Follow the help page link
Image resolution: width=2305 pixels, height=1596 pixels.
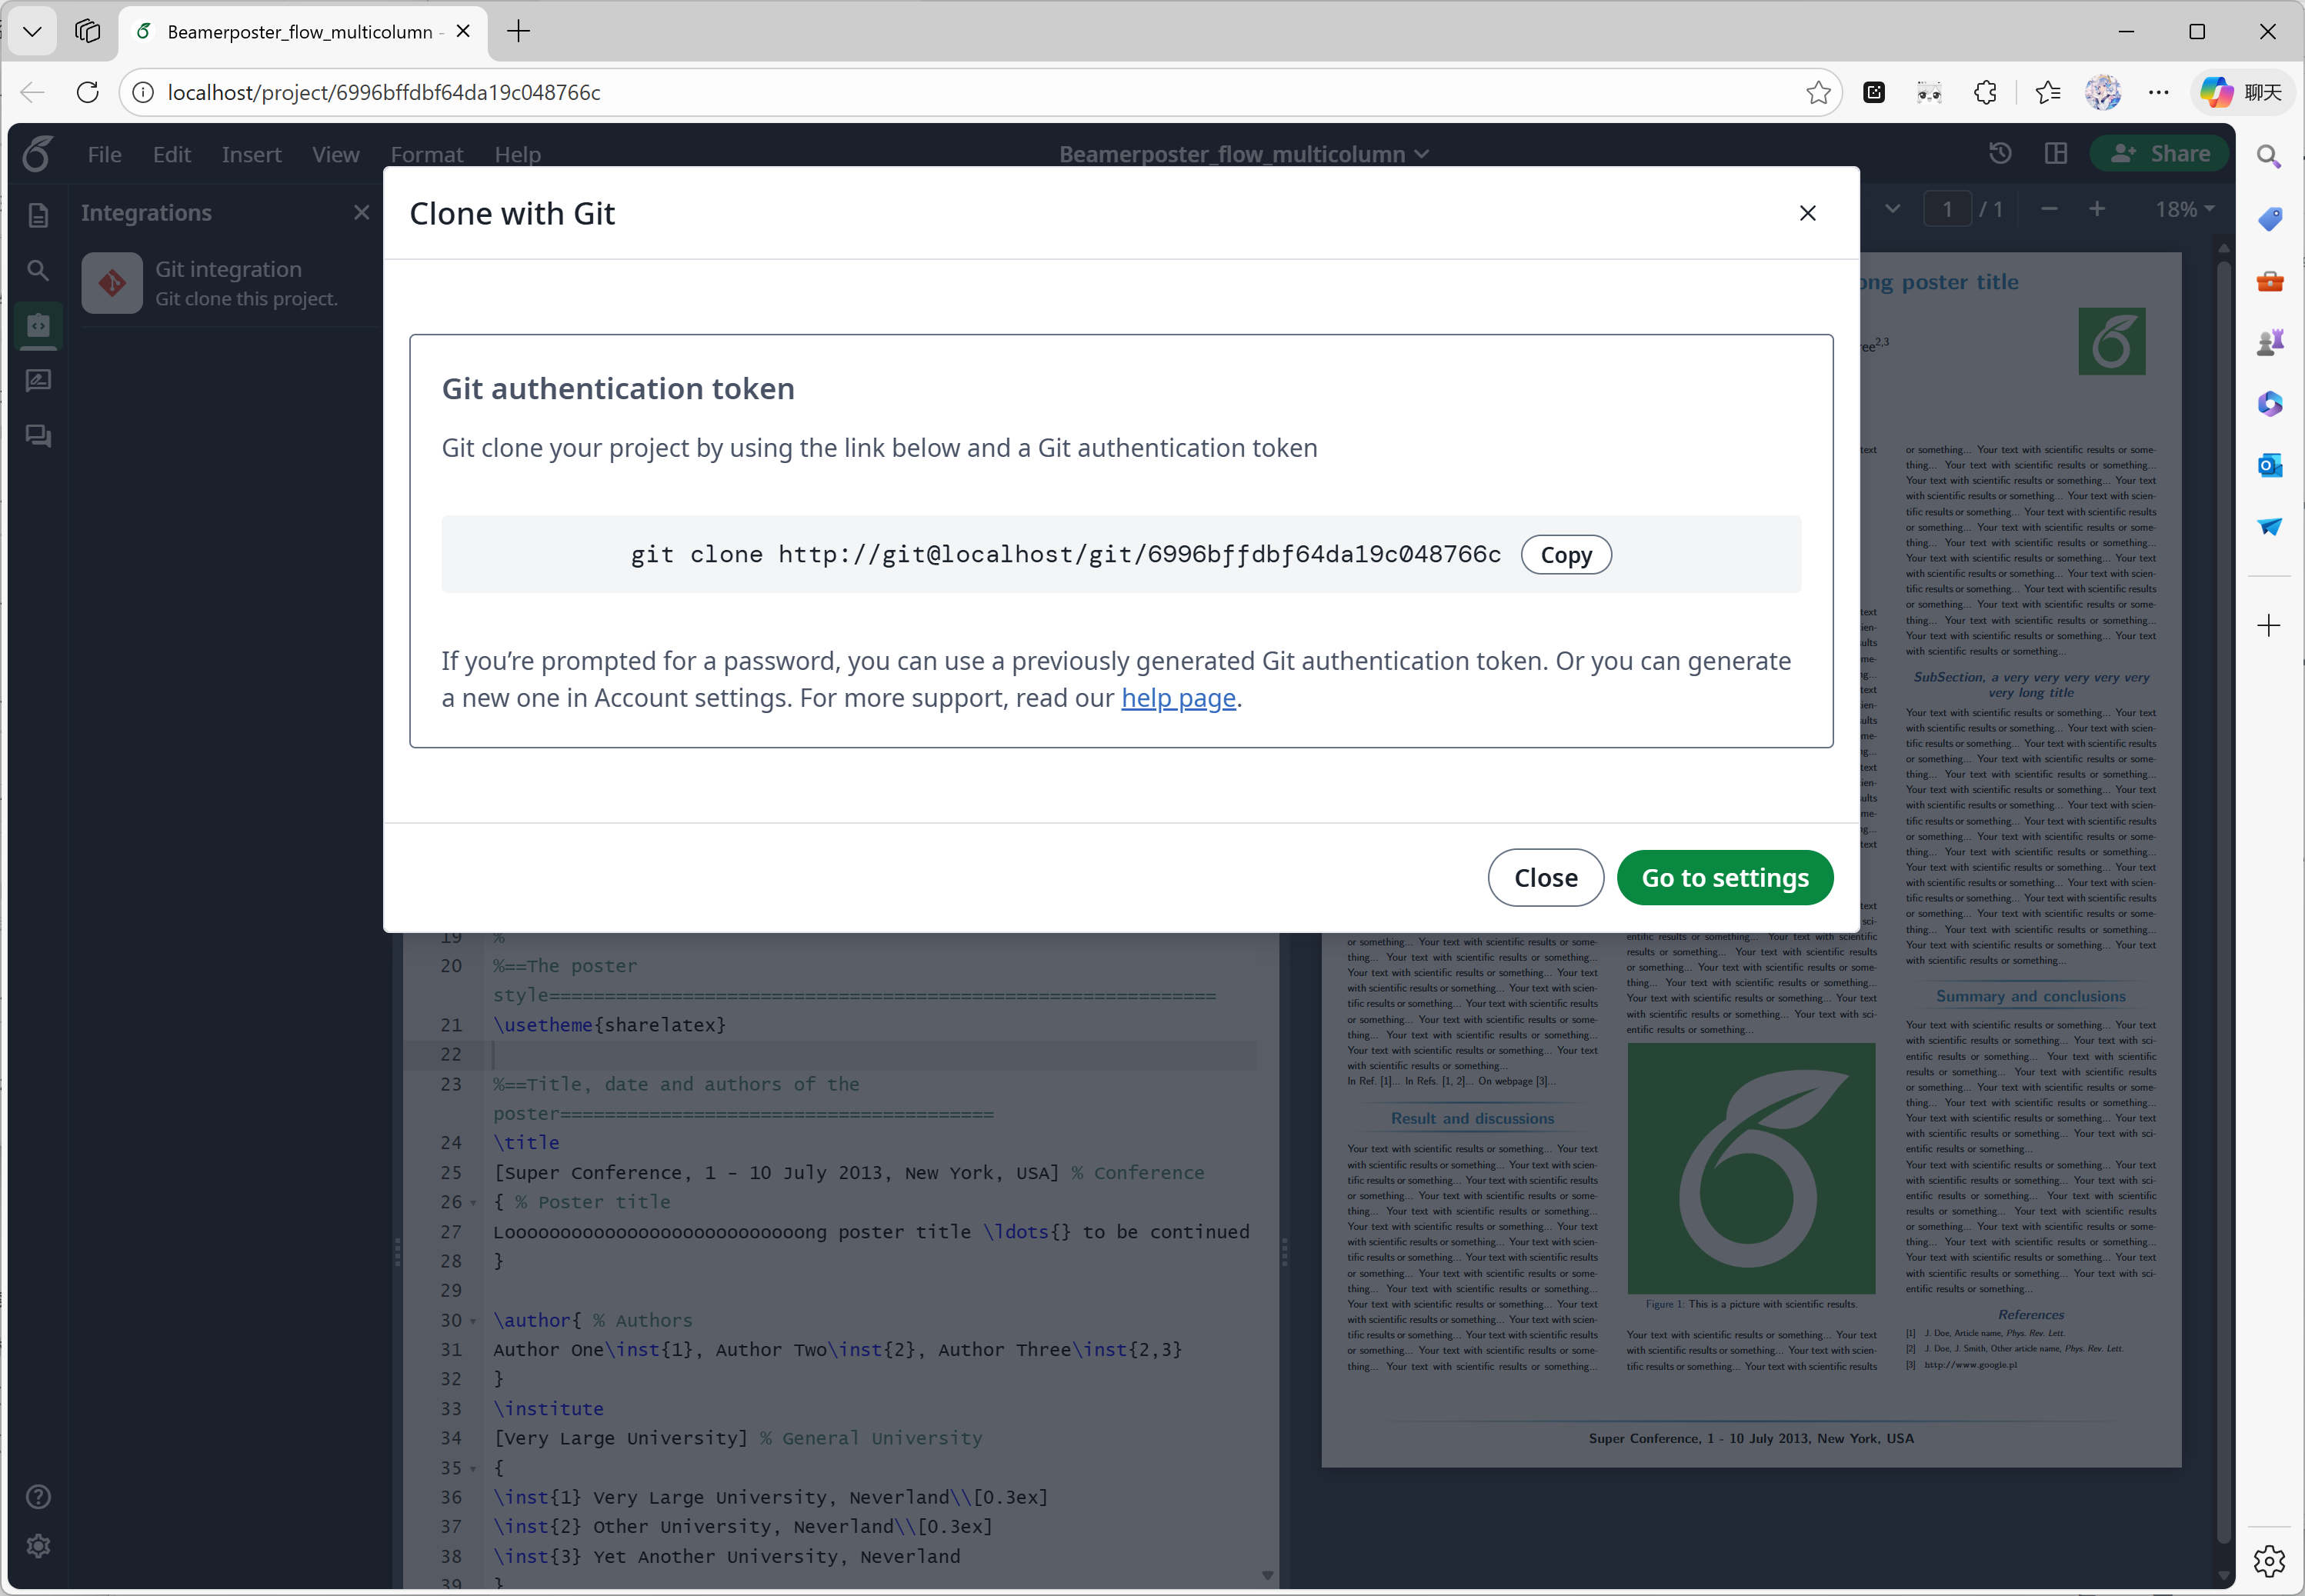click(1178, 698)
